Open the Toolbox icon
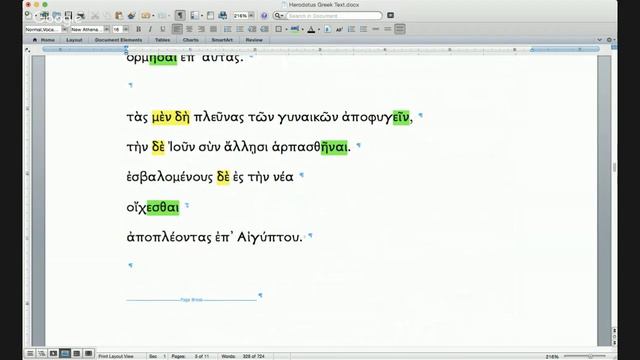The image size is (640, 360). (210, 16)
